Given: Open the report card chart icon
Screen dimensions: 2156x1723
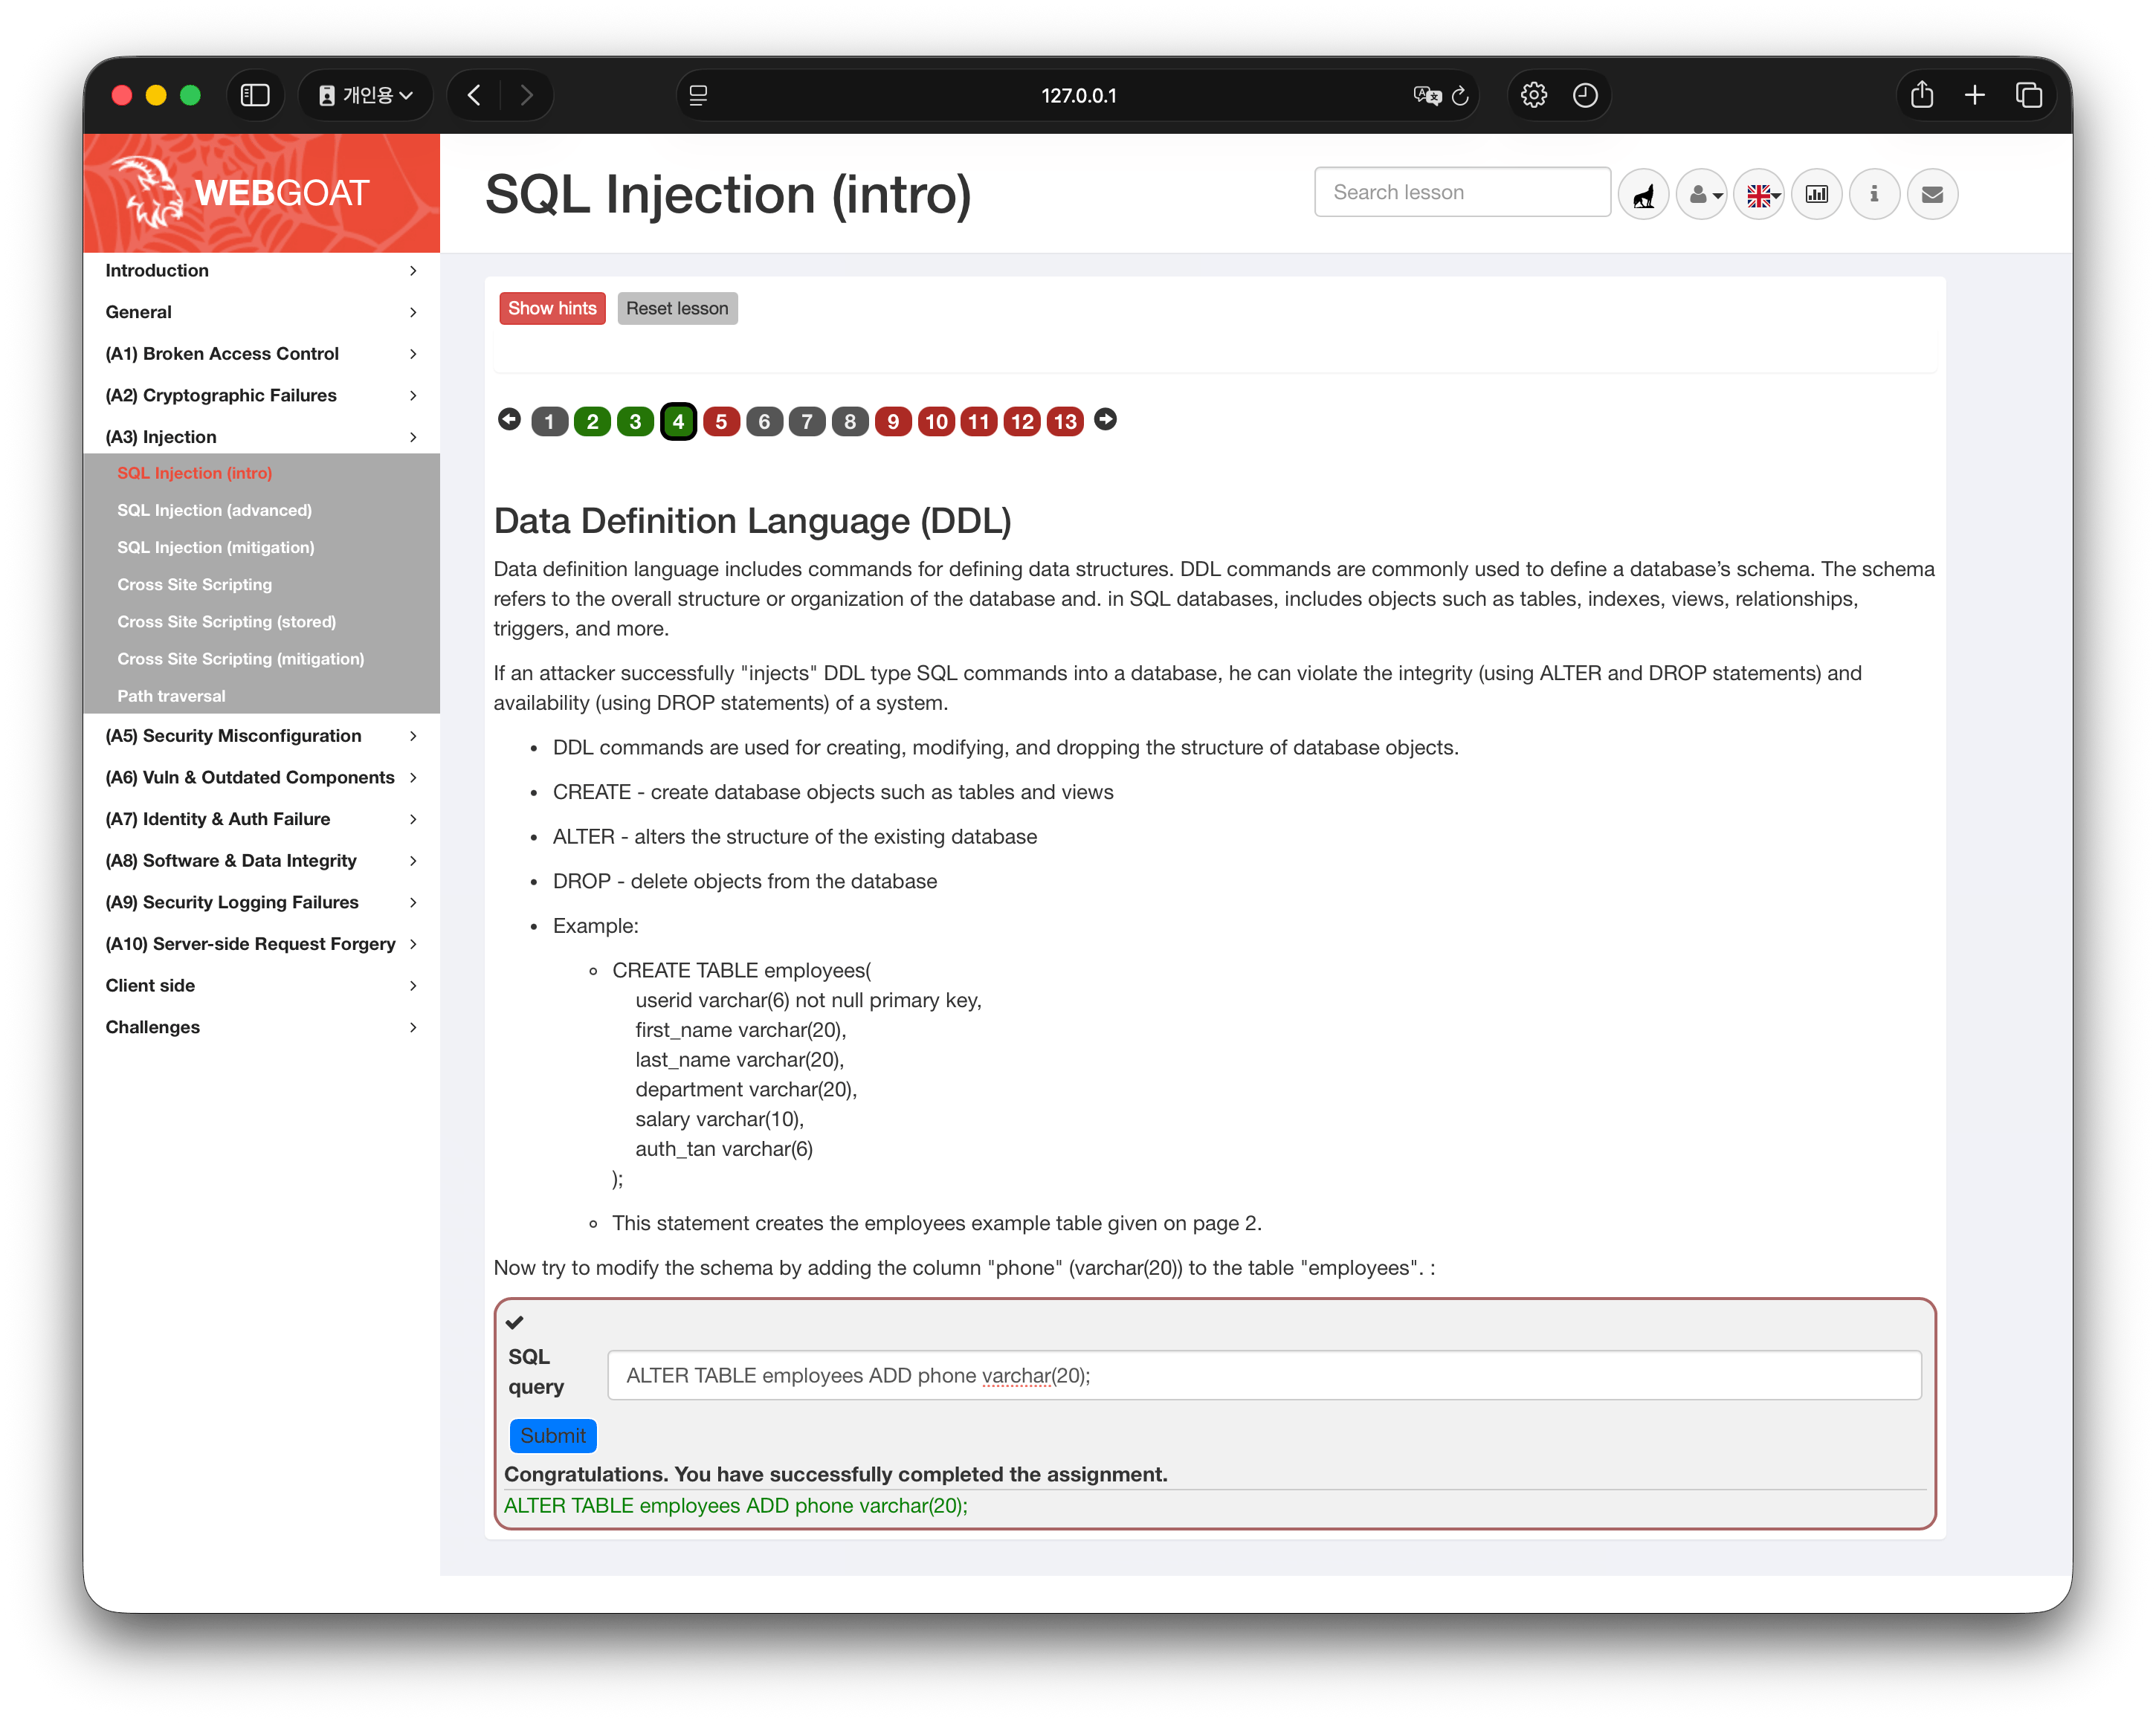Looking at the screenshot, I should tap(1817, 194).
